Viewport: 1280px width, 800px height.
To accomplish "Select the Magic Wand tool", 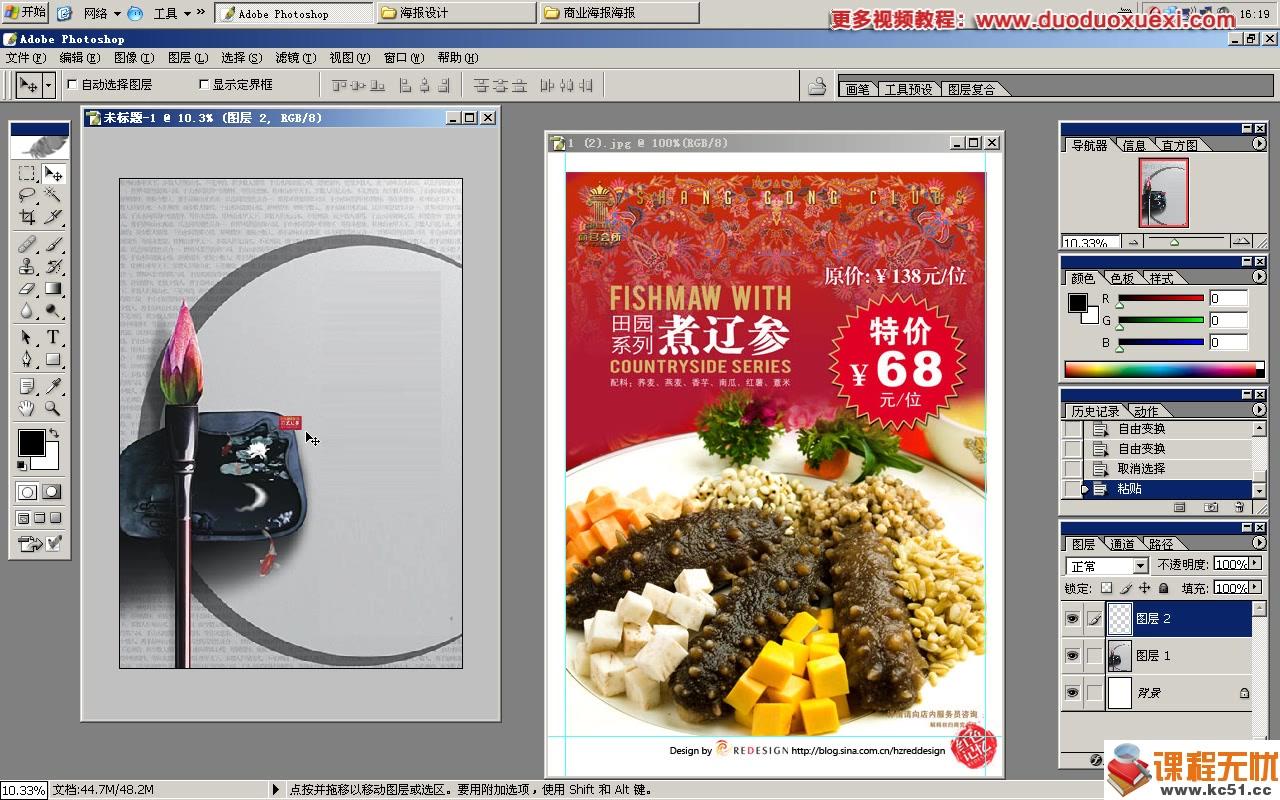I will (53, 195).
